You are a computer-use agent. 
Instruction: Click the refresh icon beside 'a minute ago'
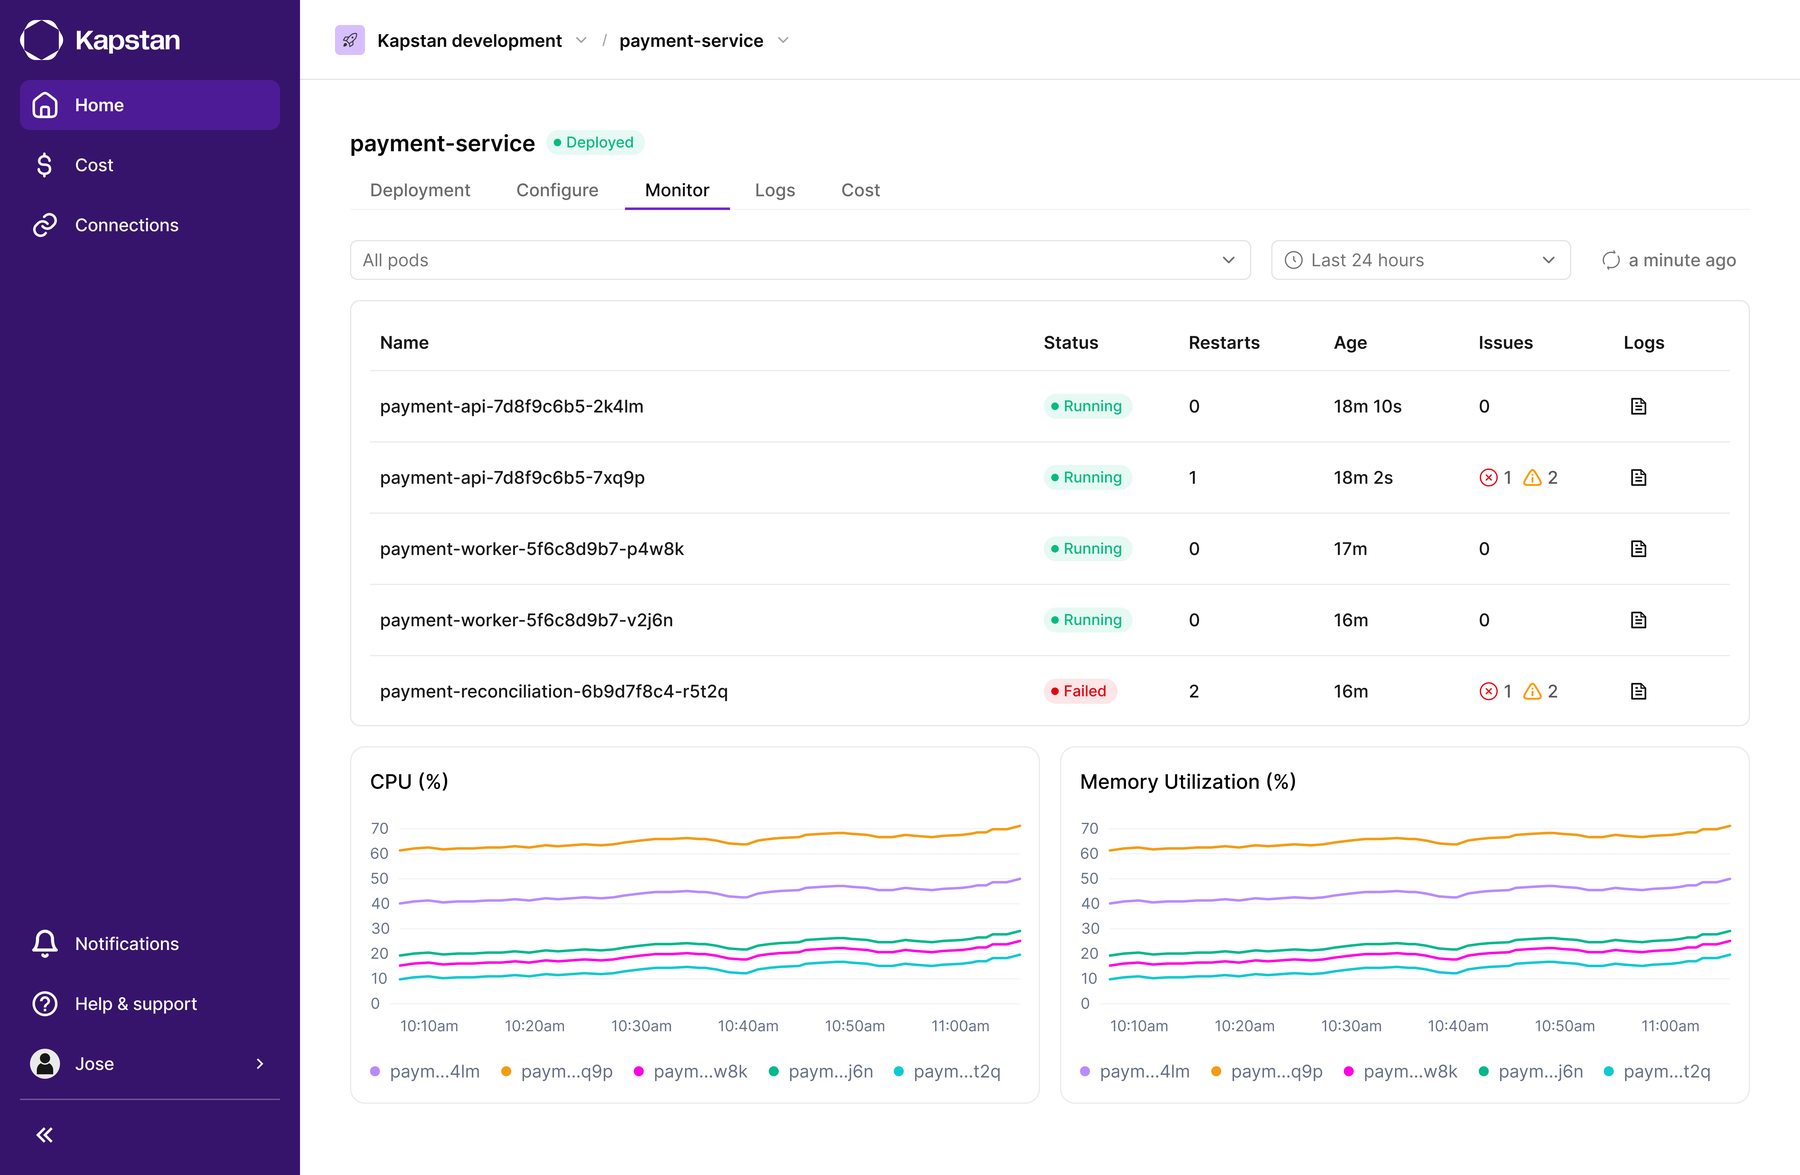coord(1611,260)
